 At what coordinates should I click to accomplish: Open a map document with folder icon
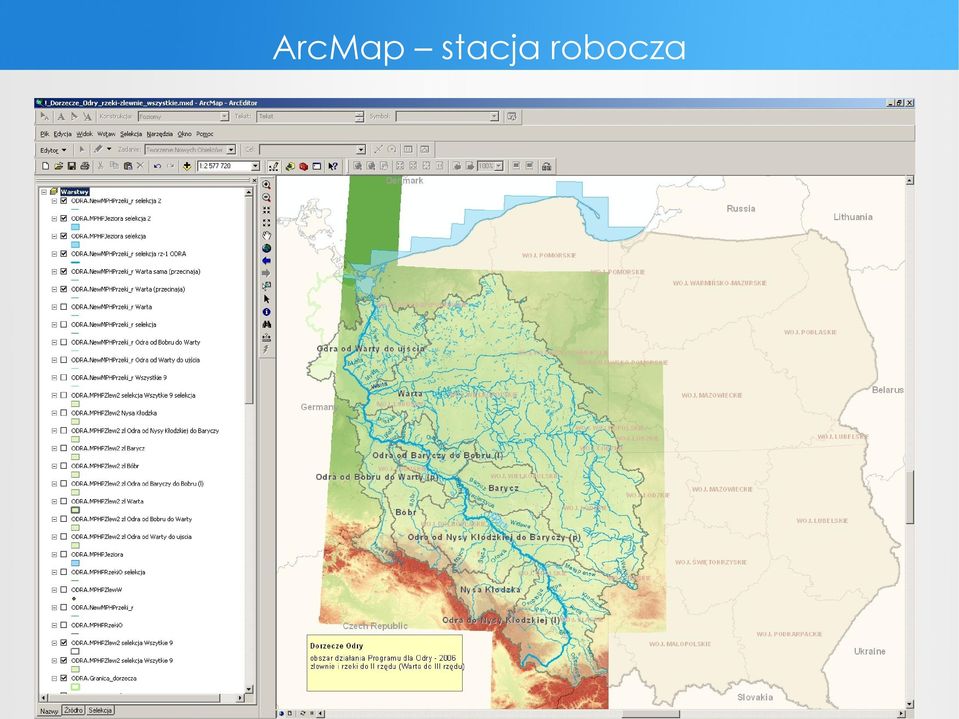pyautogui.click(x=59, y=166)
